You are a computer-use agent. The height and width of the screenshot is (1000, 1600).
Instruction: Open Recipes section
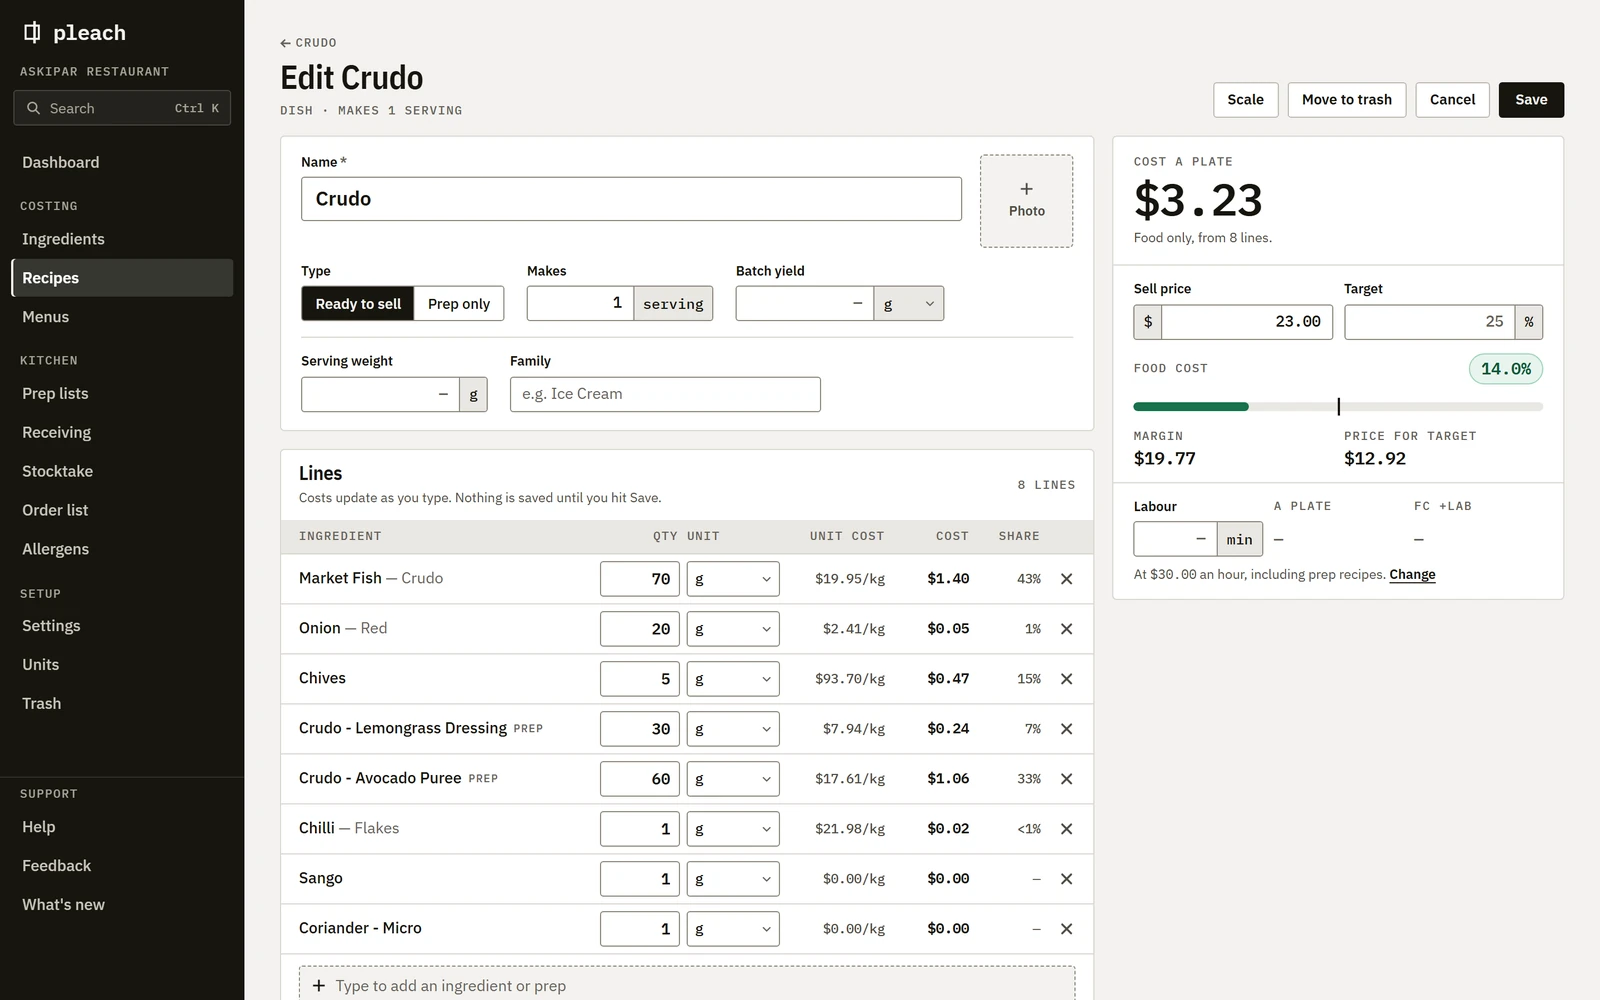coord(122,278)
